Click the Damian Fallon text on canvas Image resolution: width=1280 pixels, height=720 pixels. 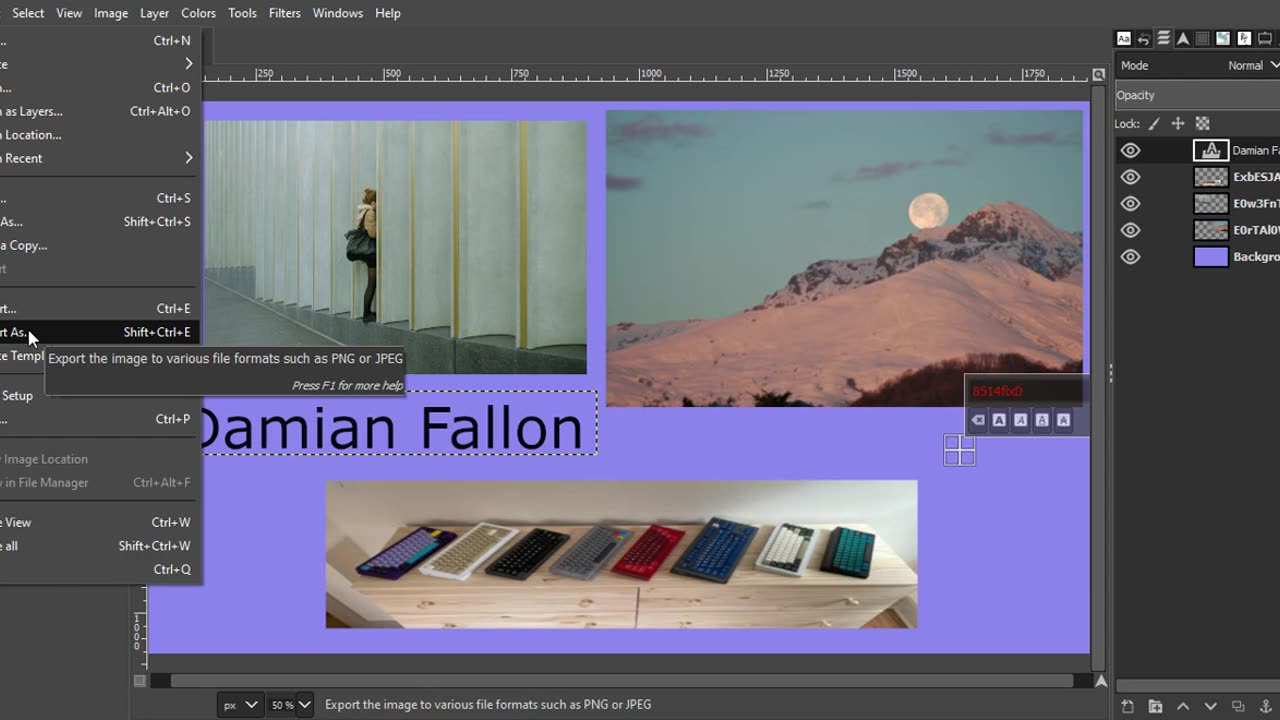392,428
